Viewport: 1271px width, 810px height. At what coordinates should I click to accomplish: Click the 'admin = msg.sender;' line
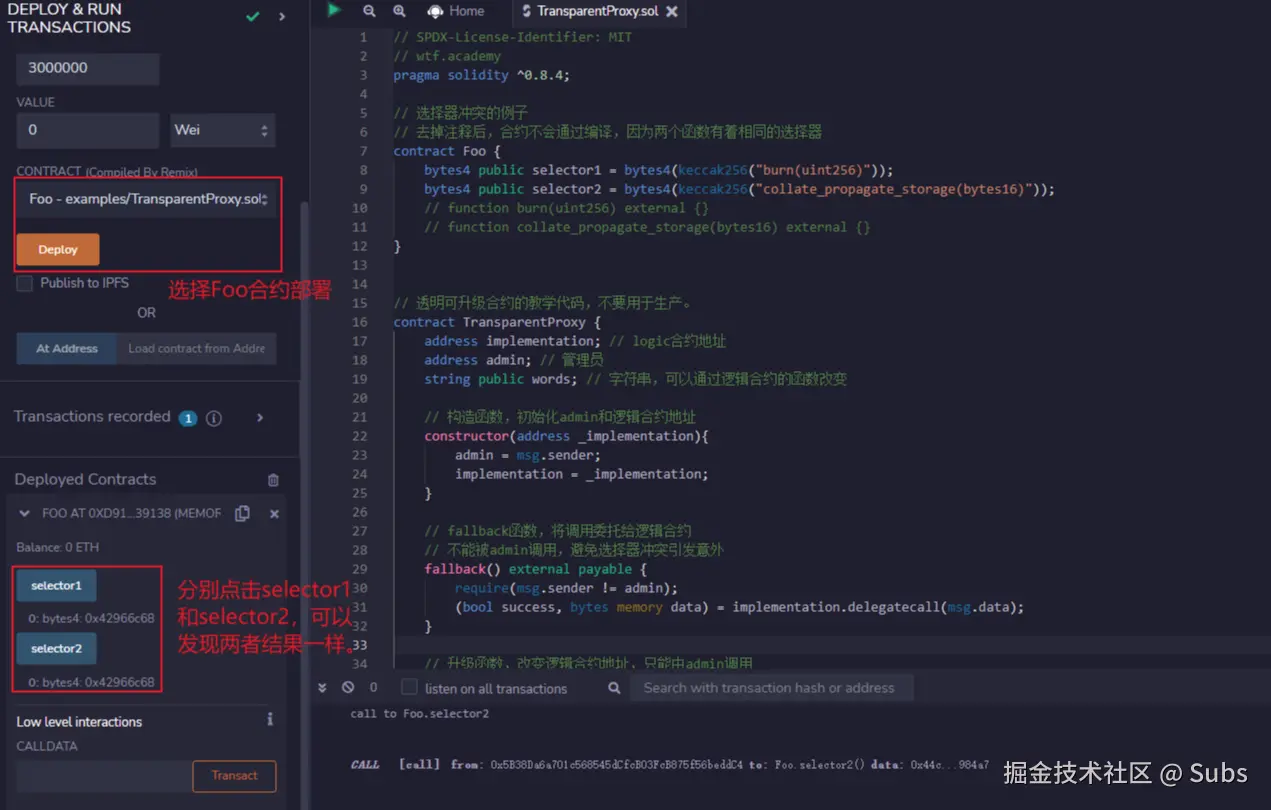tap(527, 455)
